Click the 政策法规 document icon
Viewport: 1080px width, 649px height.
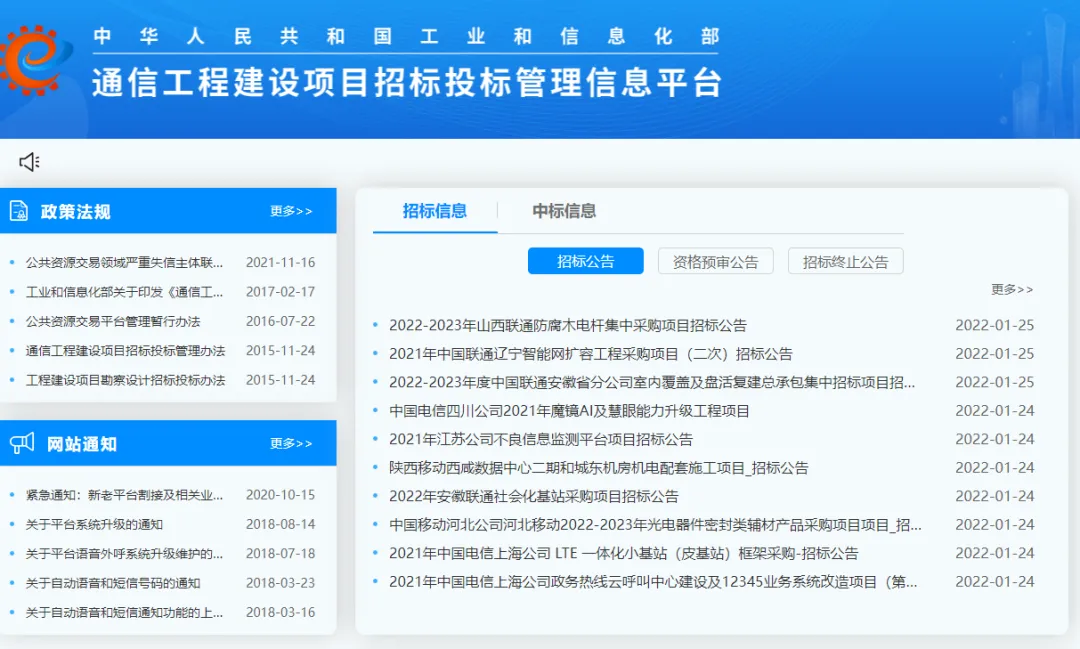19,211
